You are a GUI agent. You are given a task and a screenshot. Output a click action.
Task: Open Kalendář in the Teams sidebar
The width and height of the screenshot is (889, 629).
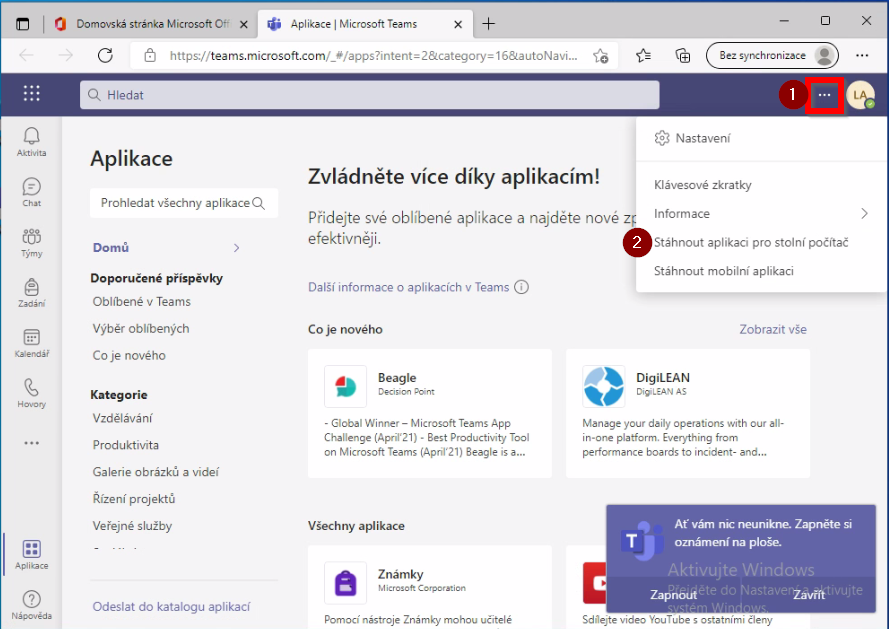(31, 343)
